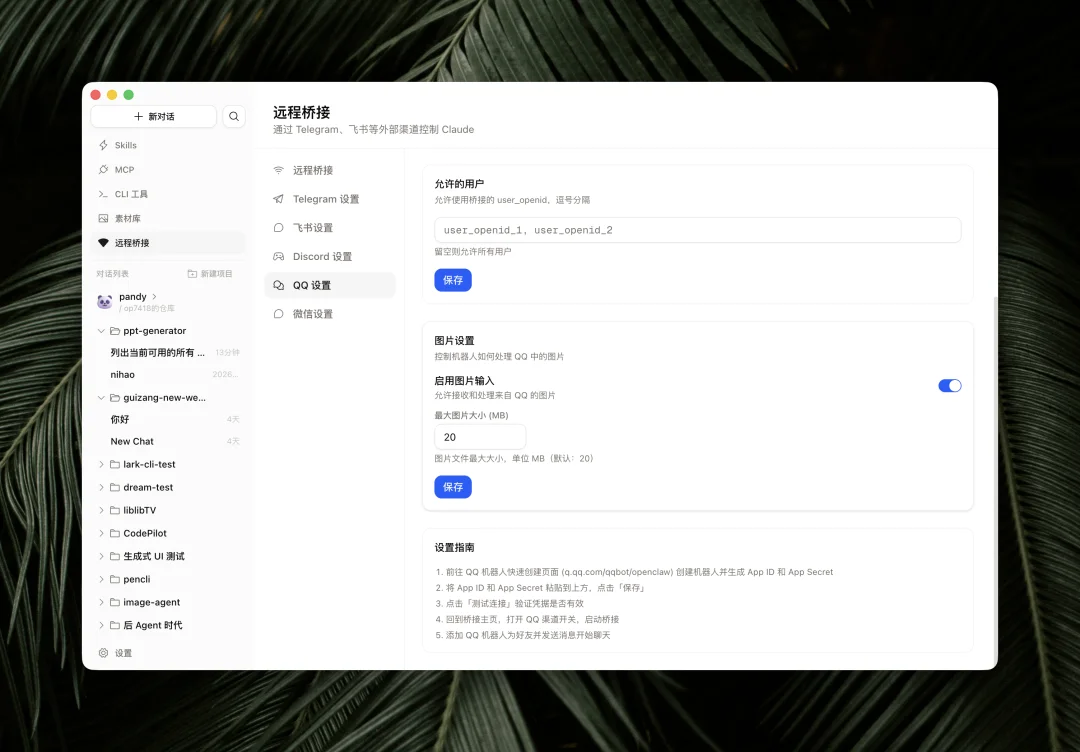Screen dimensions: 1080x752
Task: Open search with the magnifier icon
Action: pos(233,116)
